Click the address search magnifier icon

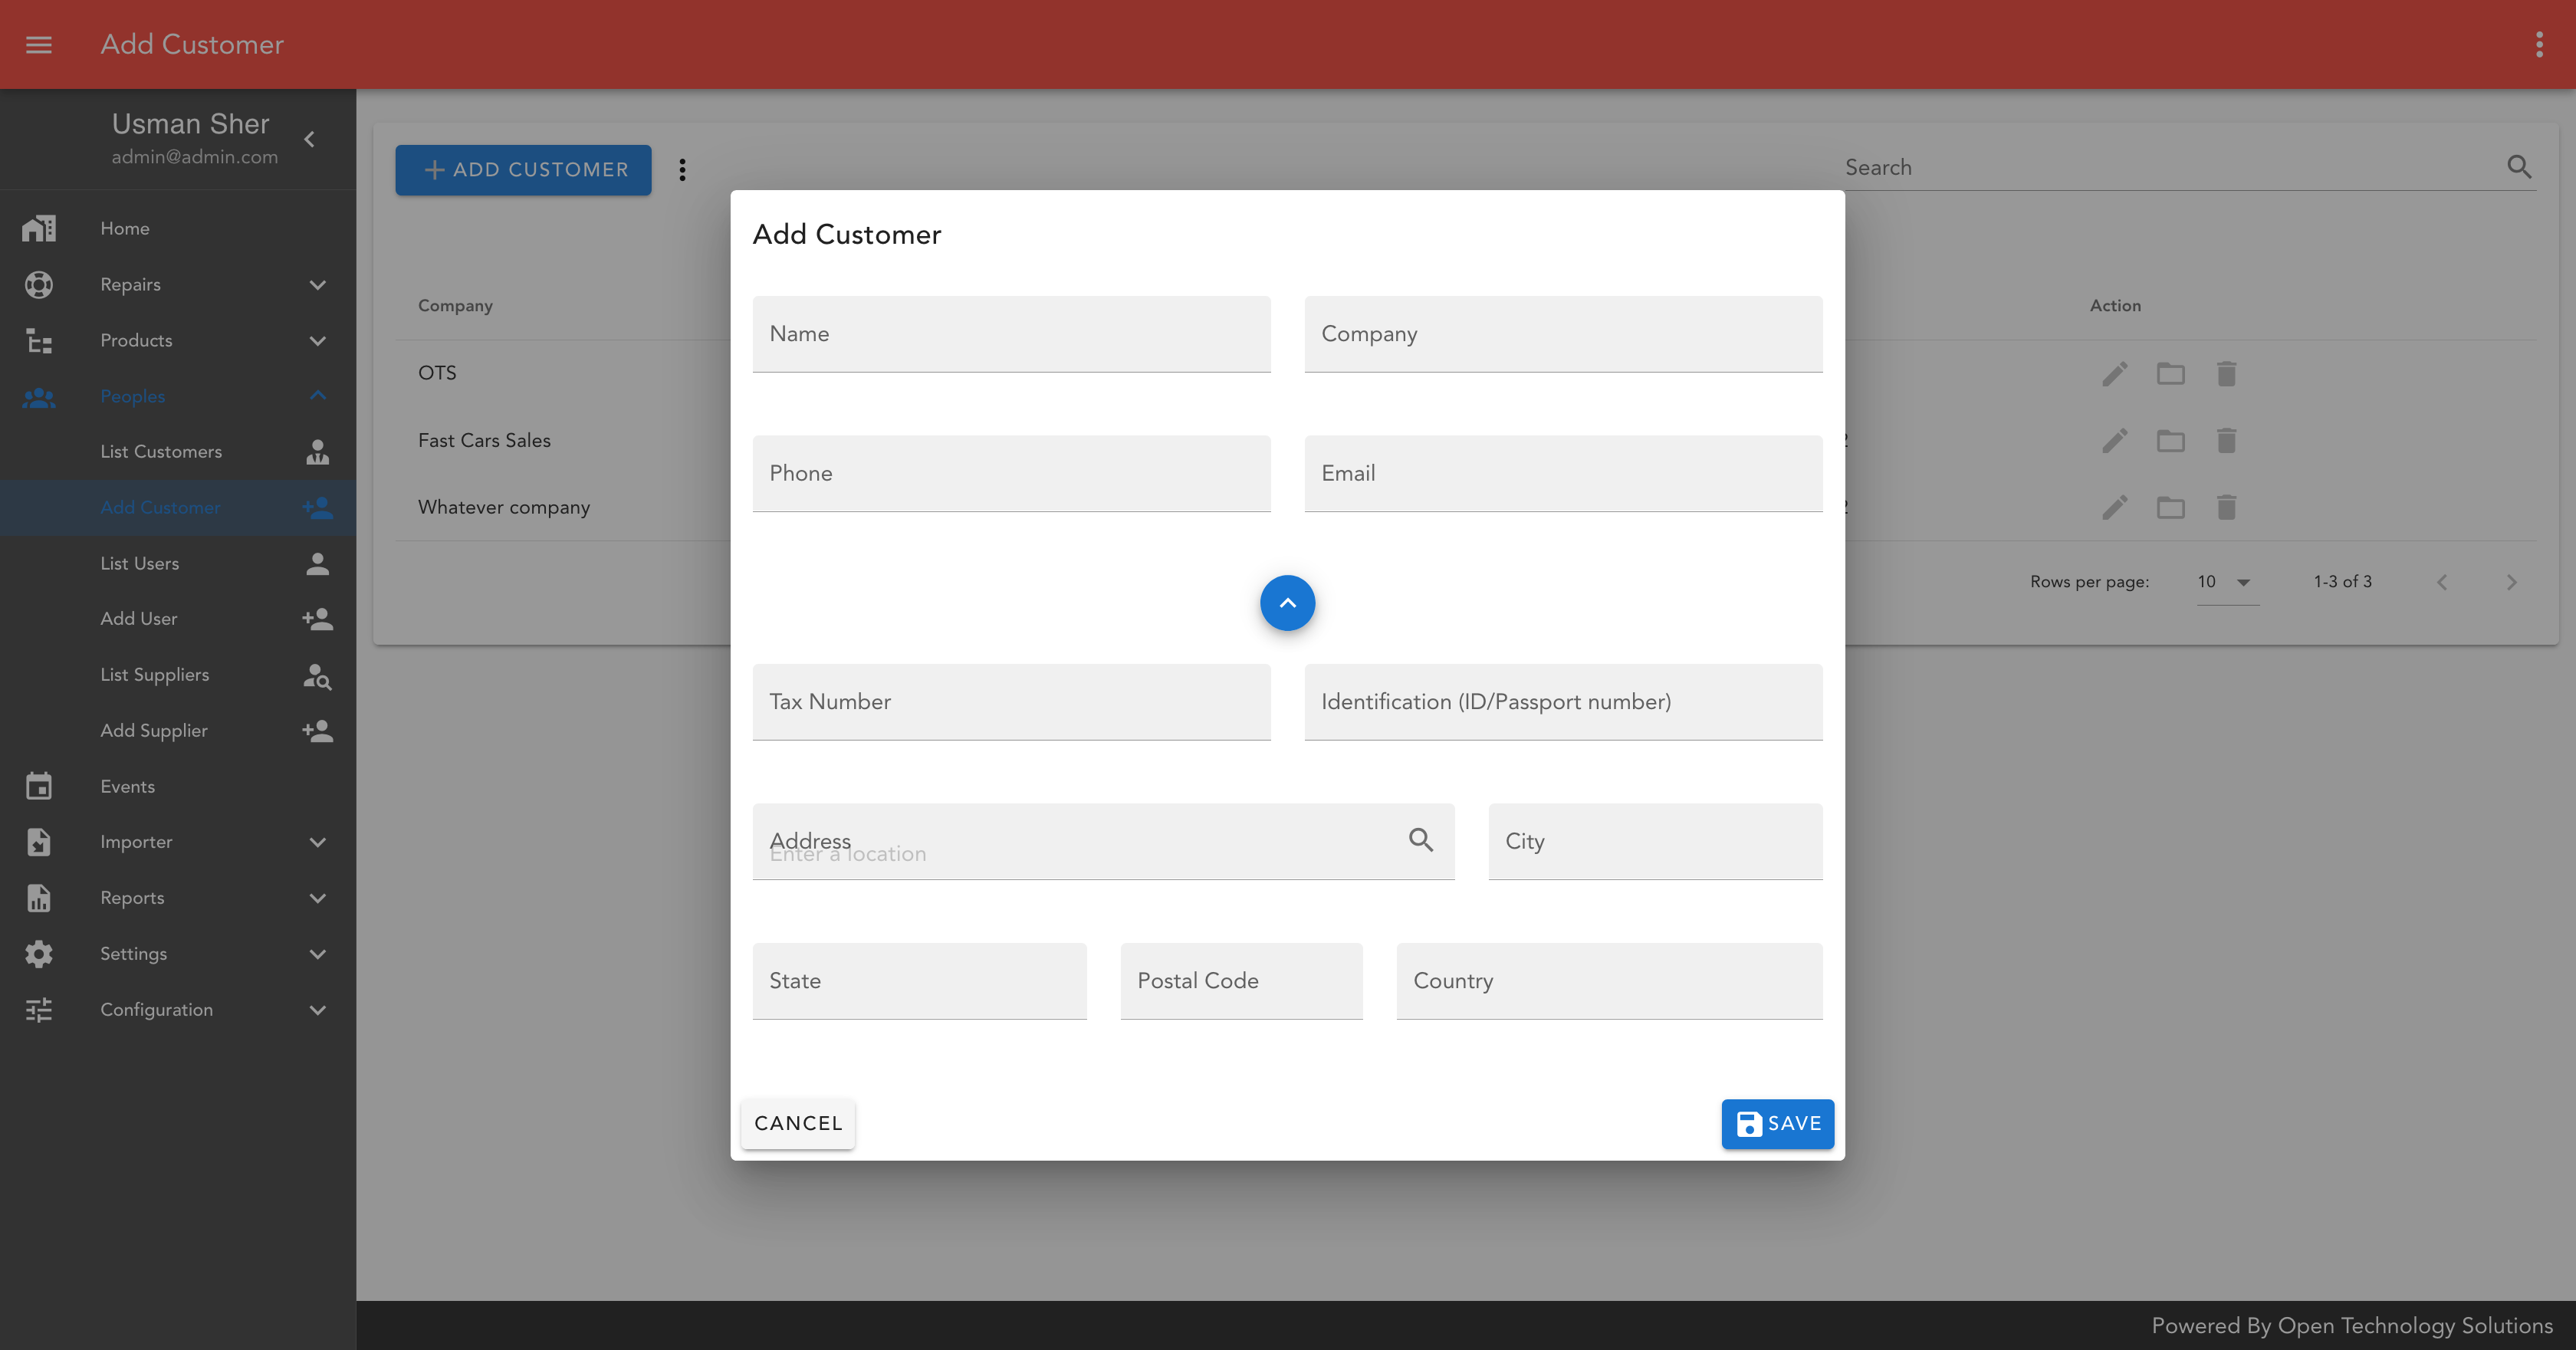pyautogui.click(x=1420, y=840)
